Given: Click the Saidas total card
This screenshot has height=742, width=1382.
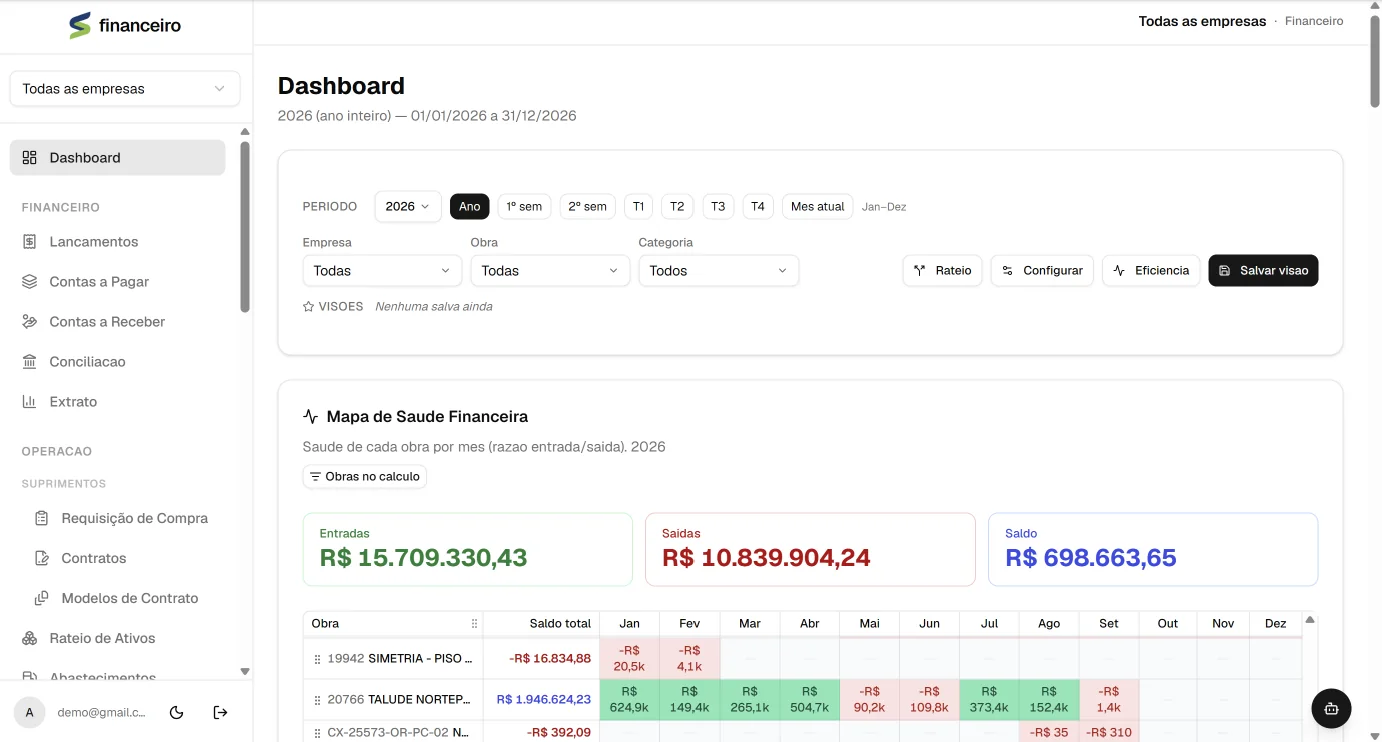Looking at the screenshot, I should (810, 549).
